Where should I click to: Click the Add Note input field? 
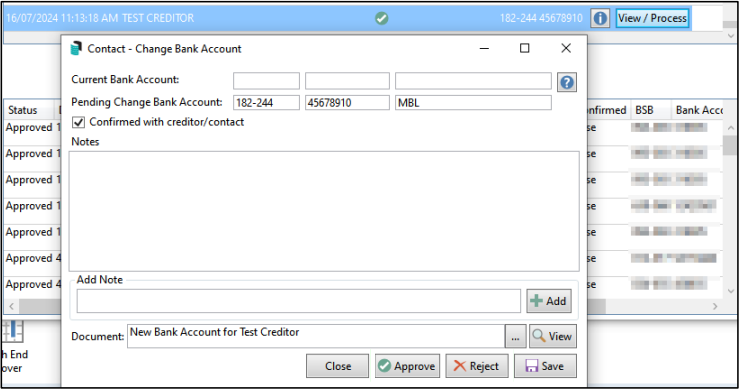click(299, 301)
